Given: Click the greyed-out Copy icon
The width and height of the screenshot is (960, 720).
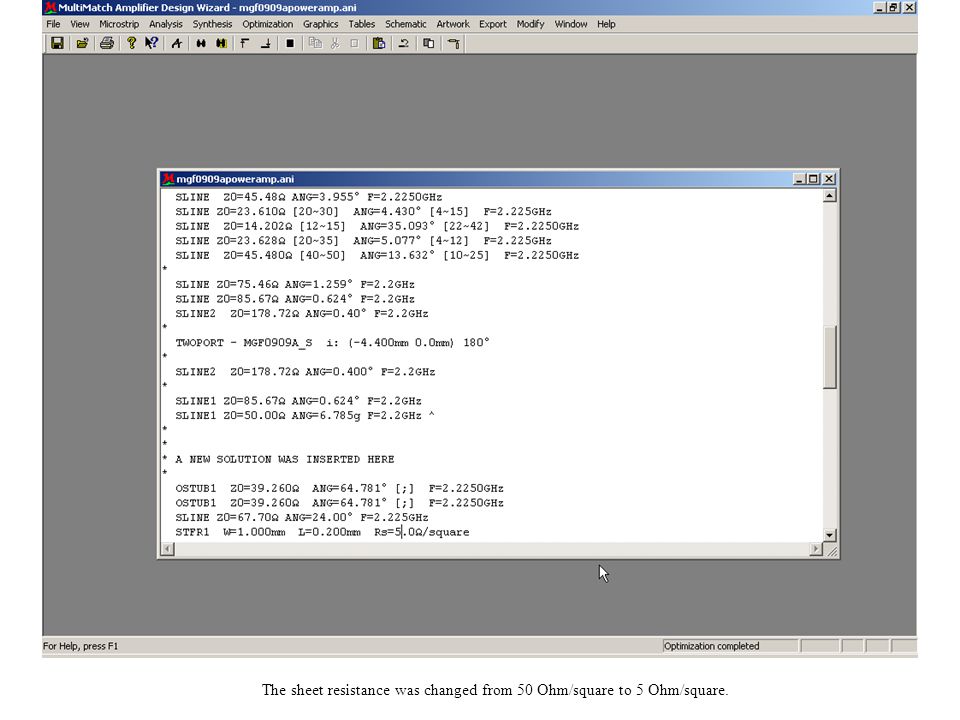Looking at the screenshot, I should 315,43.
